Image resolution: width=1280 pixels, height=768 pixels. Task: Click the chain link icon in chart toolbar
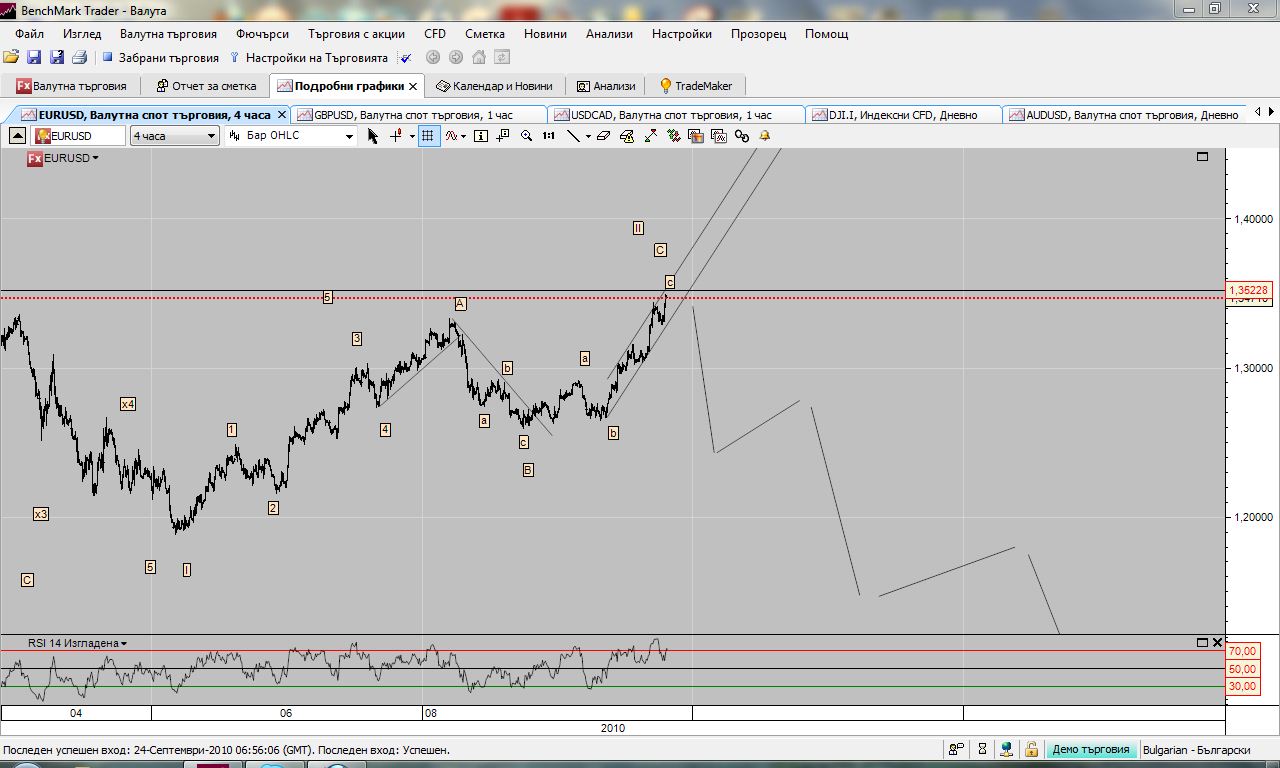[741, 136]
